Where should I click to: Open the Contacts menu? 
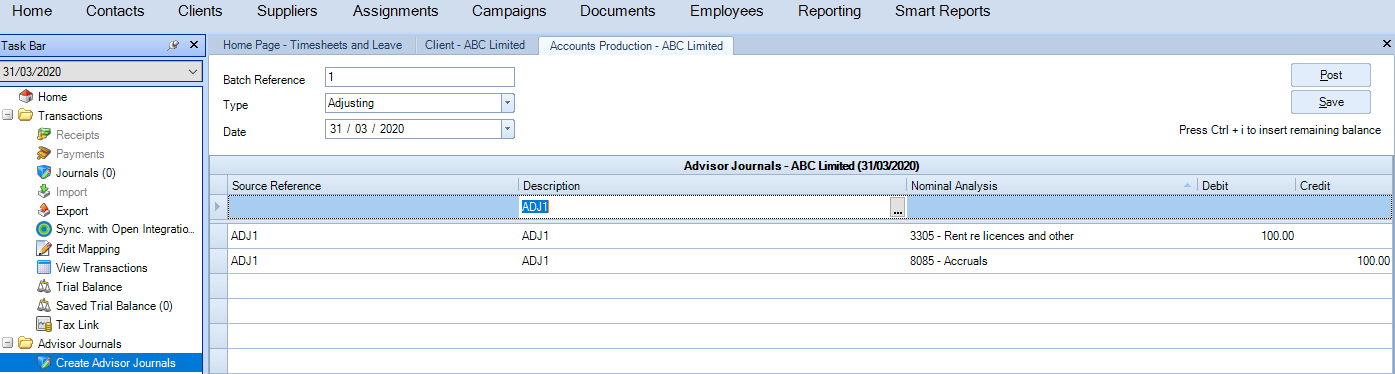[115, 12]
